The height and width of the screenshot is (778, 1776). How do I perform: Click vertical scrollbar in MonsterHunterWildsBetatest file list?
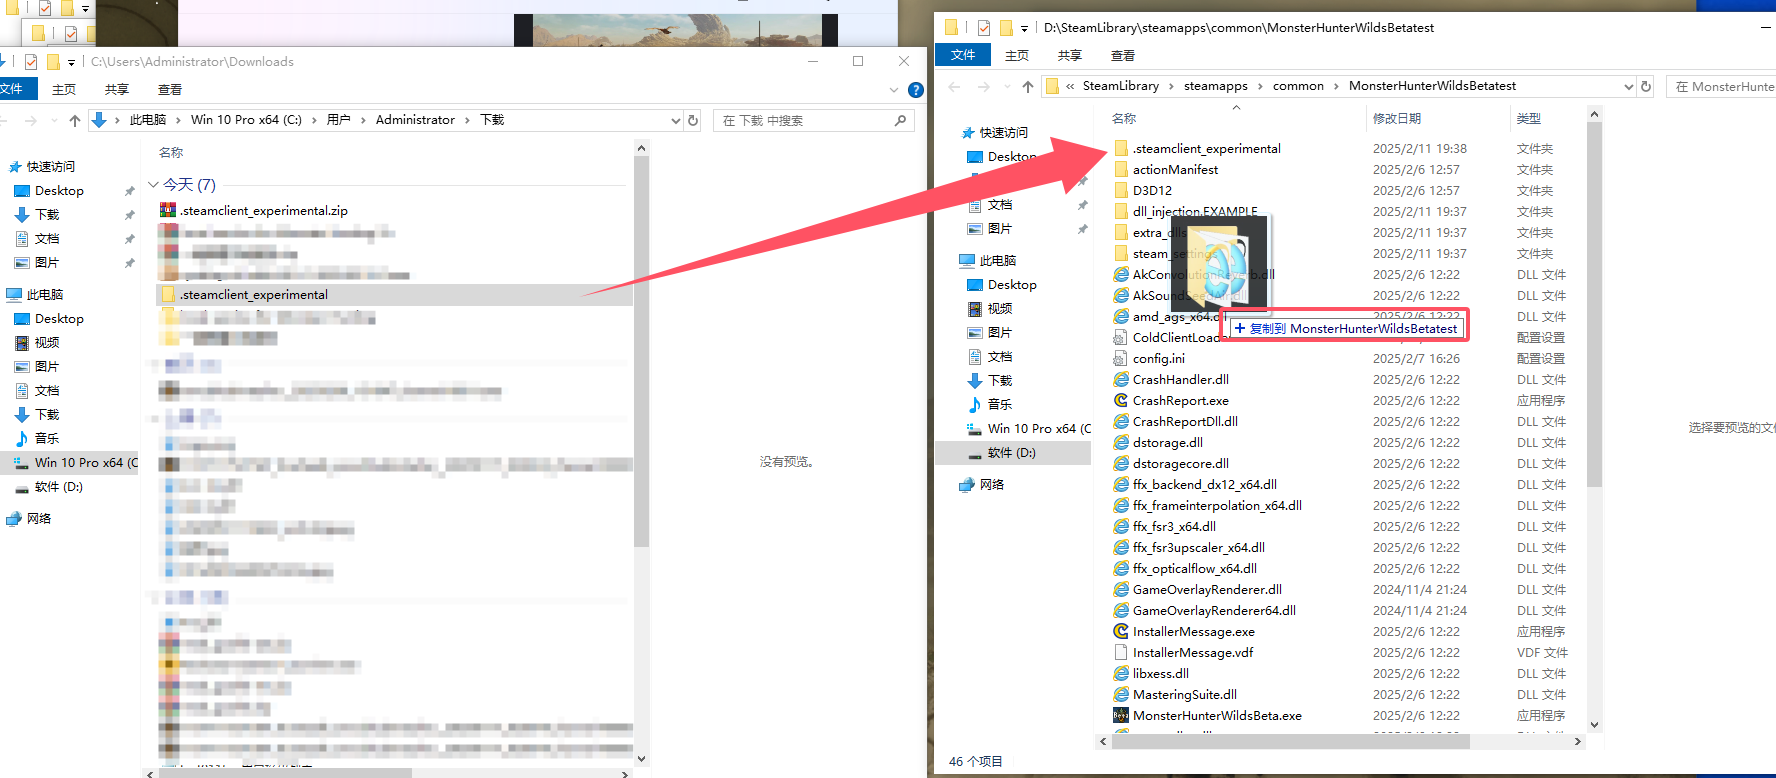click(x=1594, y=305)
